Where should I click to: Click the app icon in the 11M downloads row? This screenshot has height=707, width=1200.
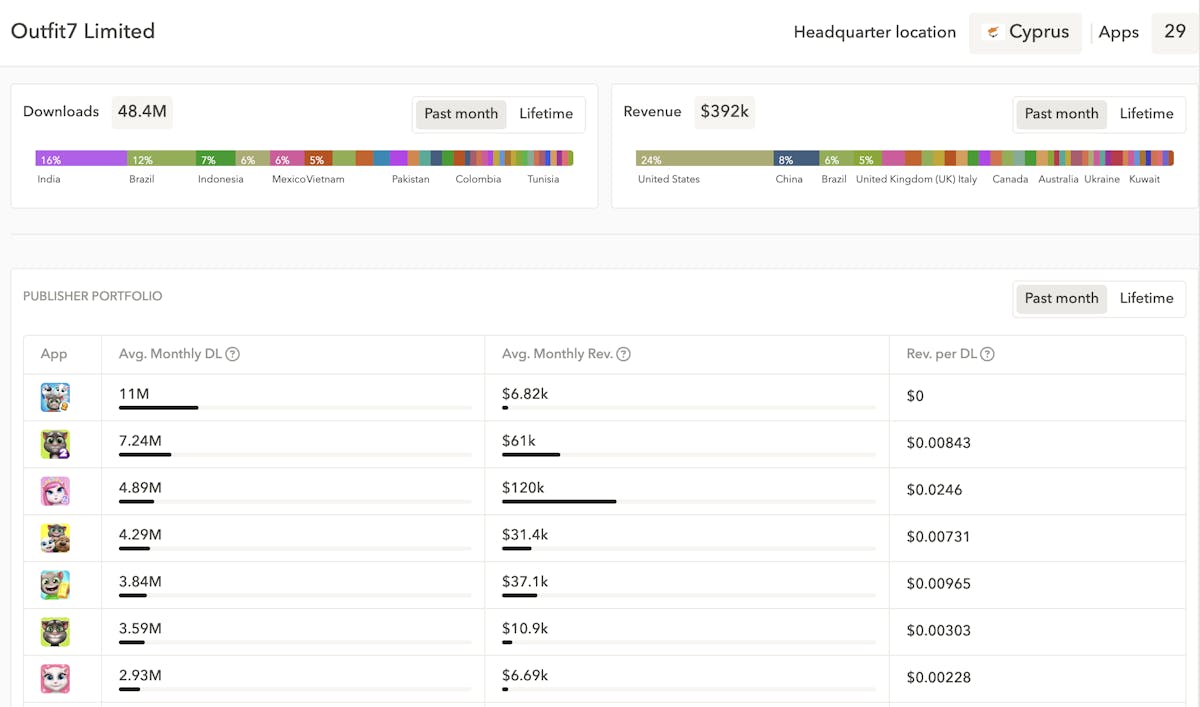[x=55, y=398]
